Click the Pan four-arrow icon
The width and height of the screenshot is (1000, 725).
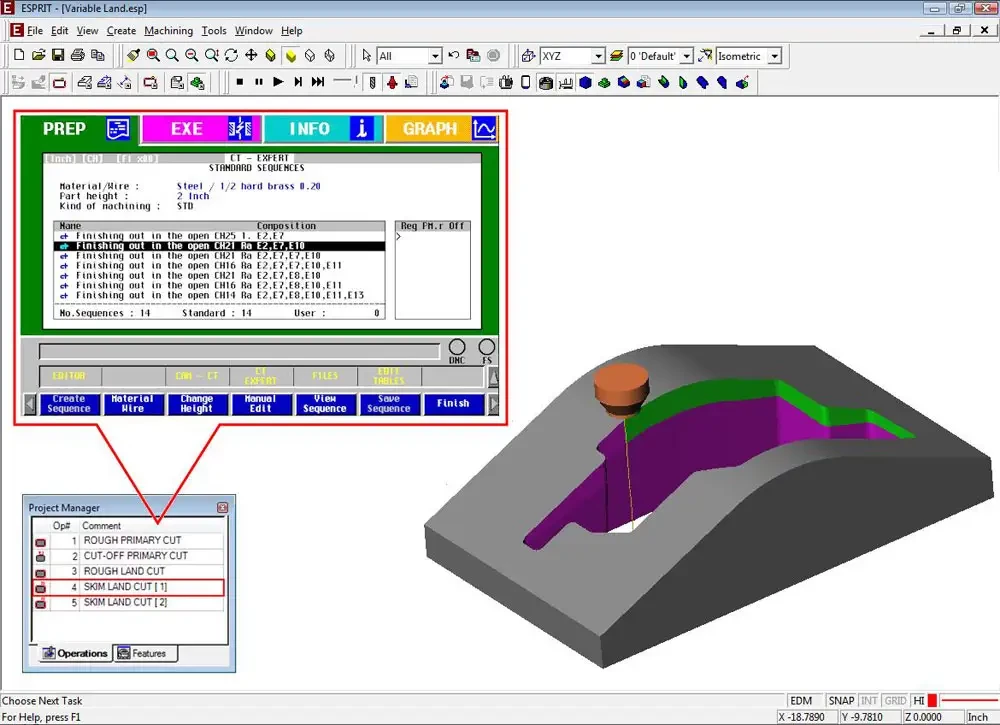click(251, 55)
